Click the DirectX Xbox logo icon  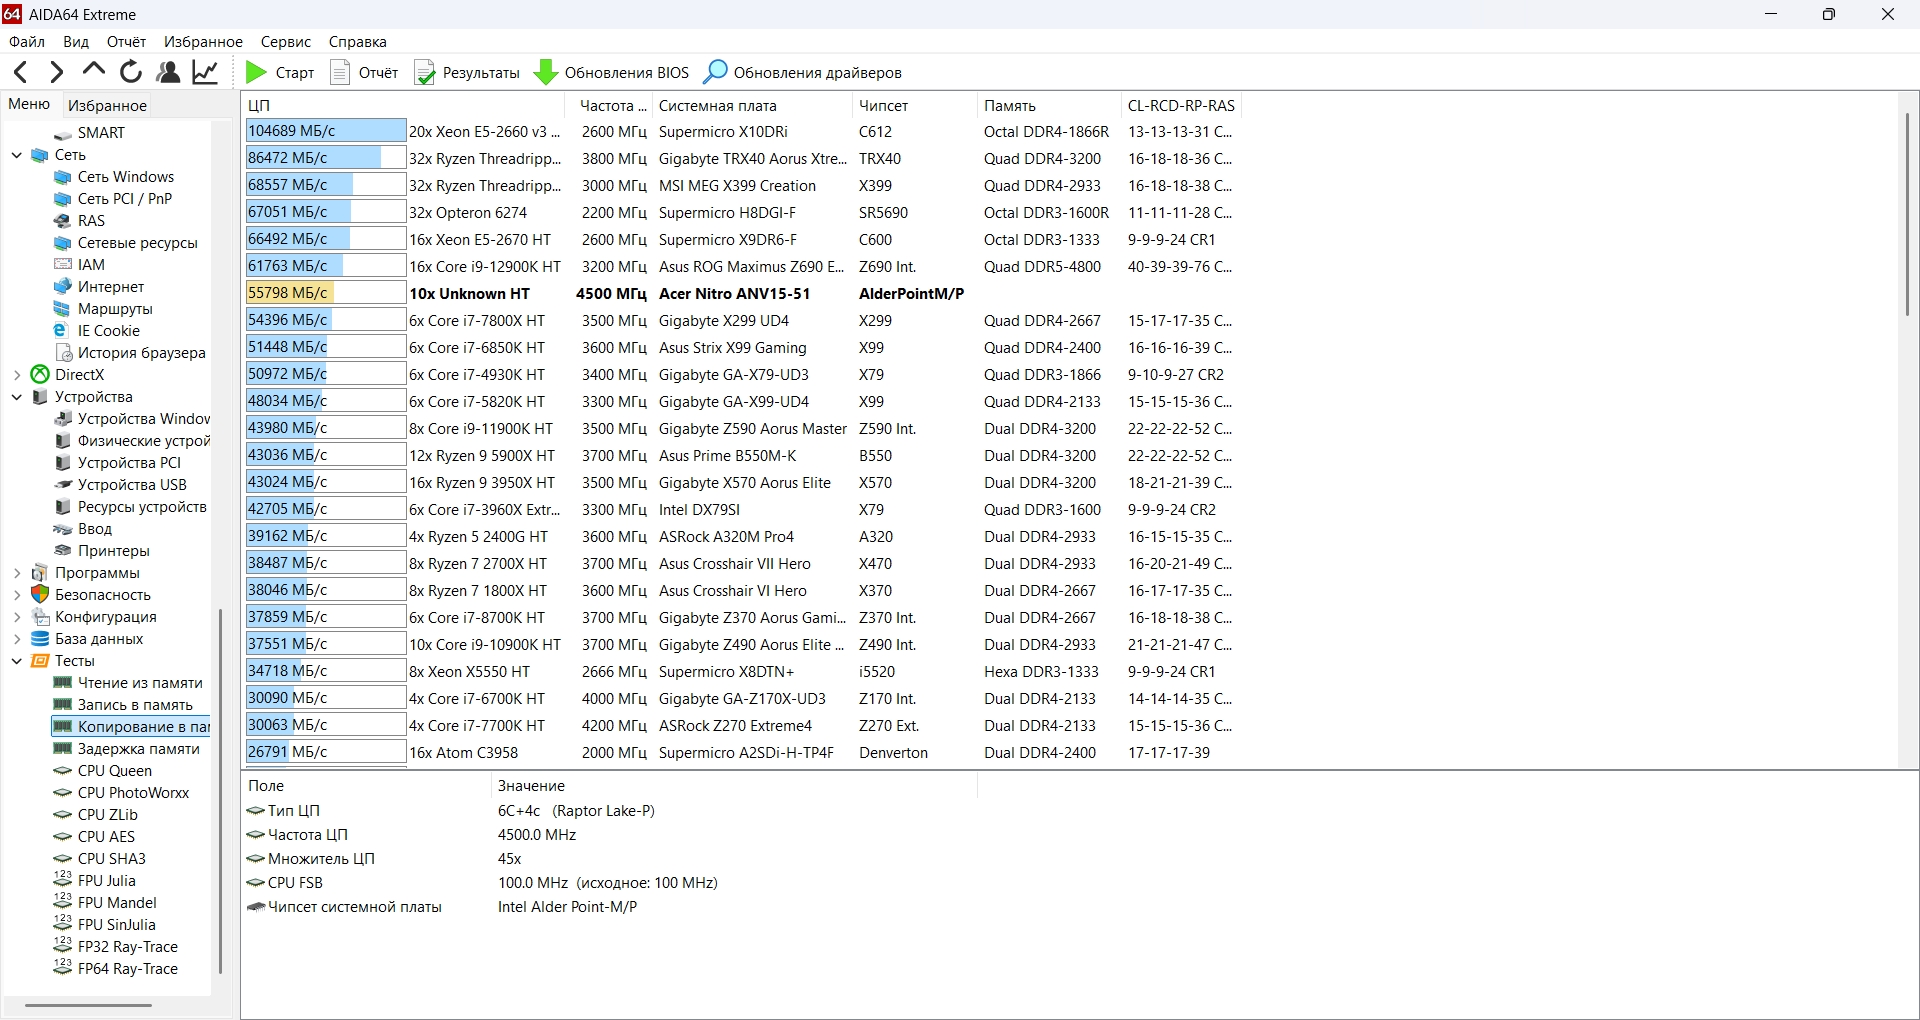point(40,375)
